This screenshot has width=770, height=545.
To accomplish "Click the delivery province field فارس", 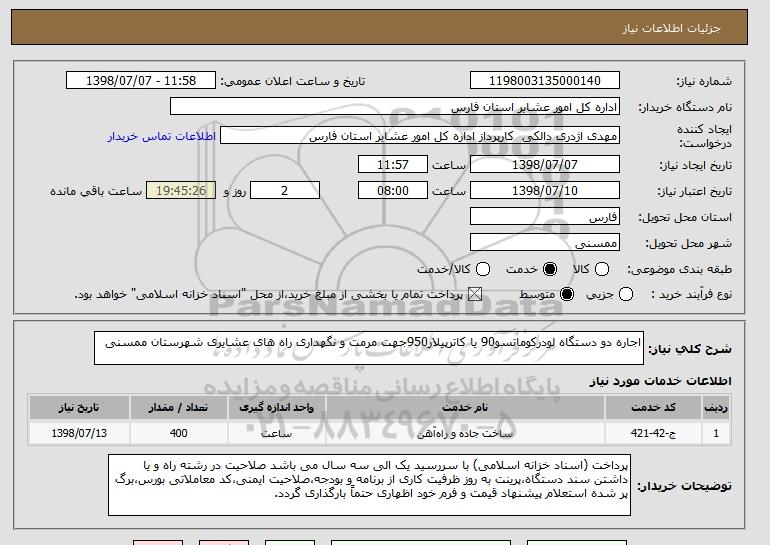I will pyautogui.click(x=545, y=217).
